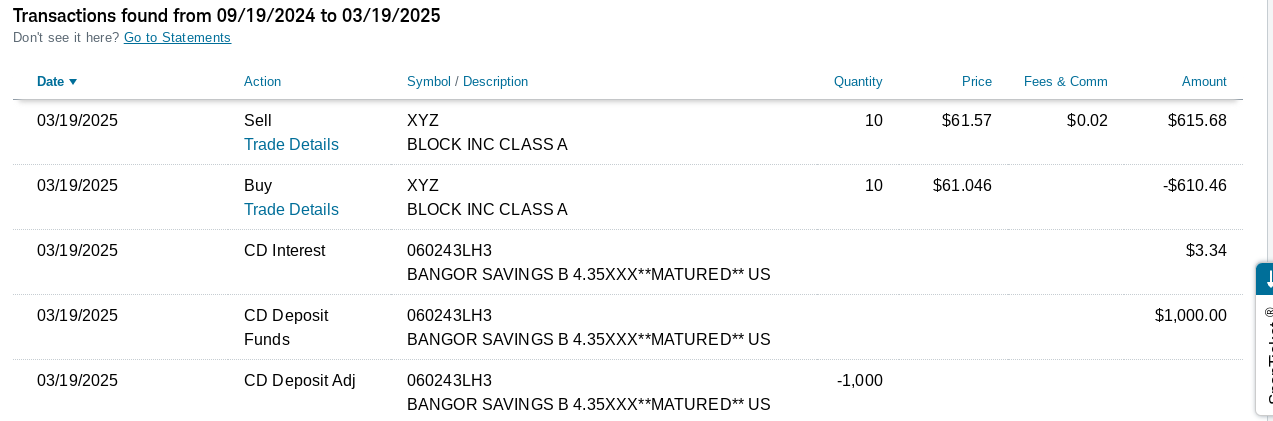Sort transactions by Action column
The width and height of the screenshot is (1273, 421).
262,82
